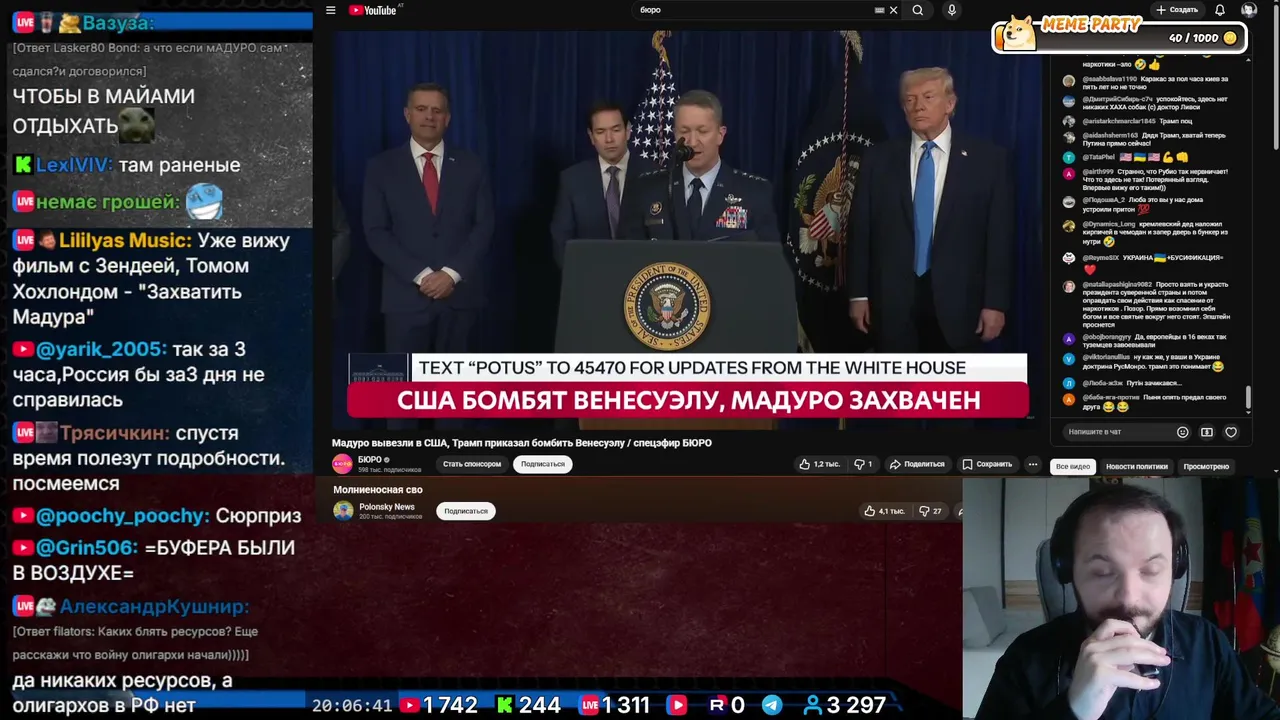Open more actions three-dot menu
1280x720 pixels.
click(x=1033, y=464)
